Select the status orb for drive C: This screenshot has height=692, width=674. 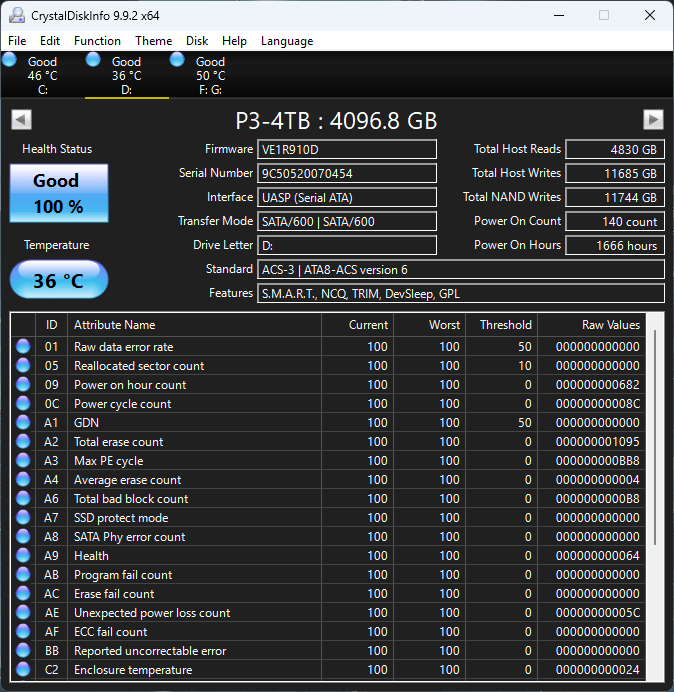9,60
